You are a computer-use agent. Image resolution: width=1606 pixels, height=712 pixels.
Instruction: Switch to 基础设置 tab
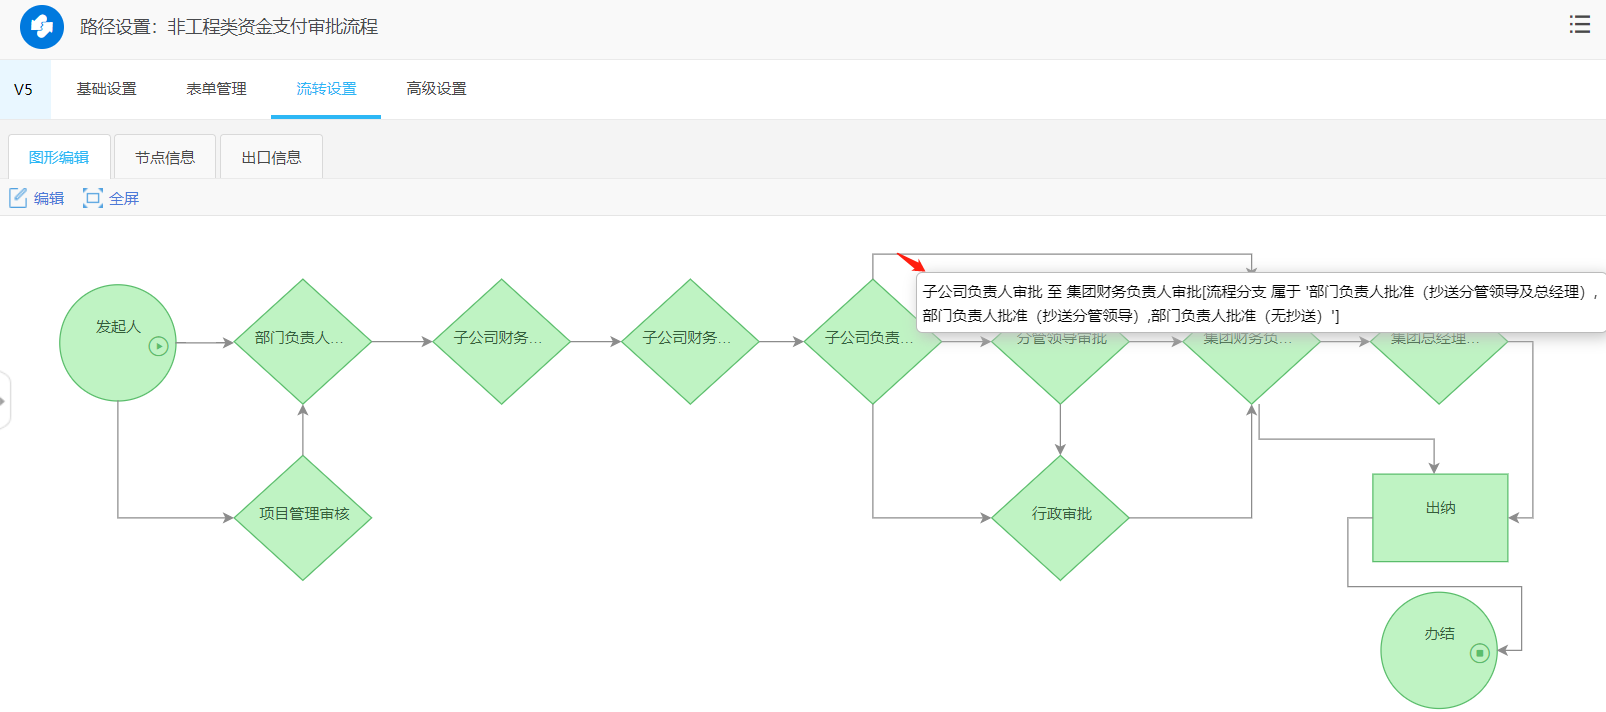[107, 89]
